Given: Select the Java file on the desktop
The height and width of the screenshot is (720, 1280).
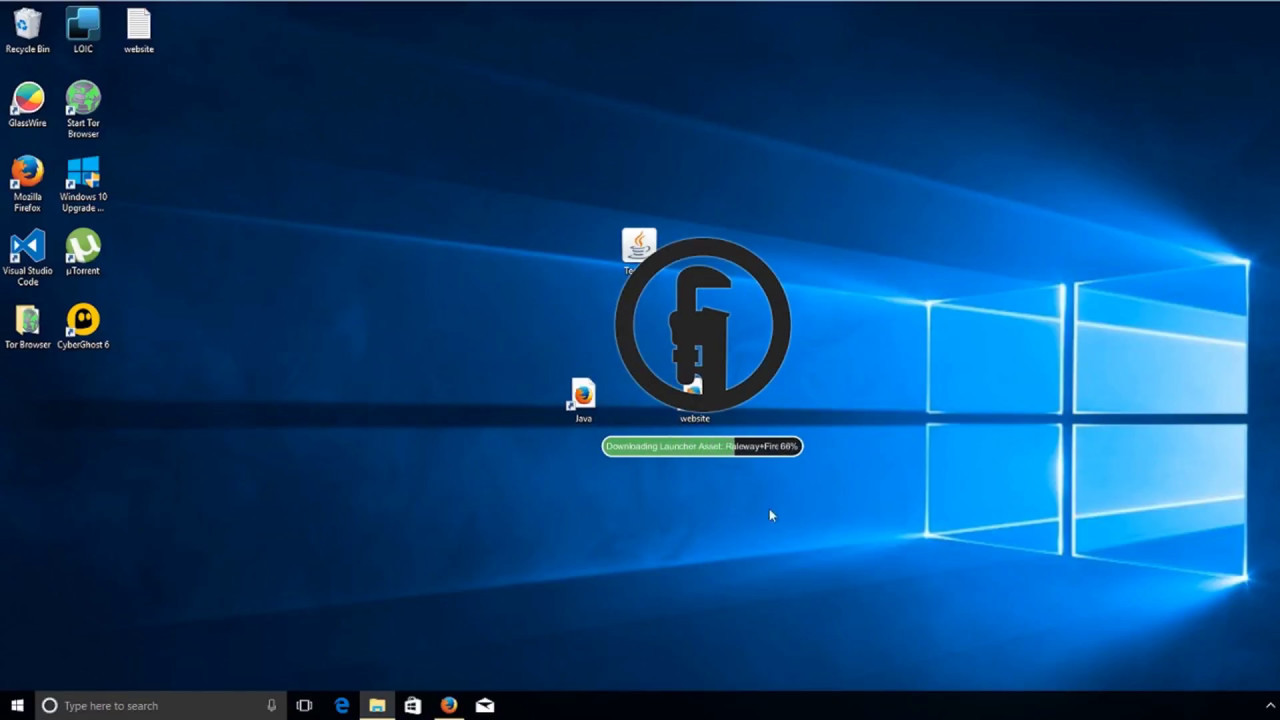Looking at the screenshot, I should click(x=583, y=395).
